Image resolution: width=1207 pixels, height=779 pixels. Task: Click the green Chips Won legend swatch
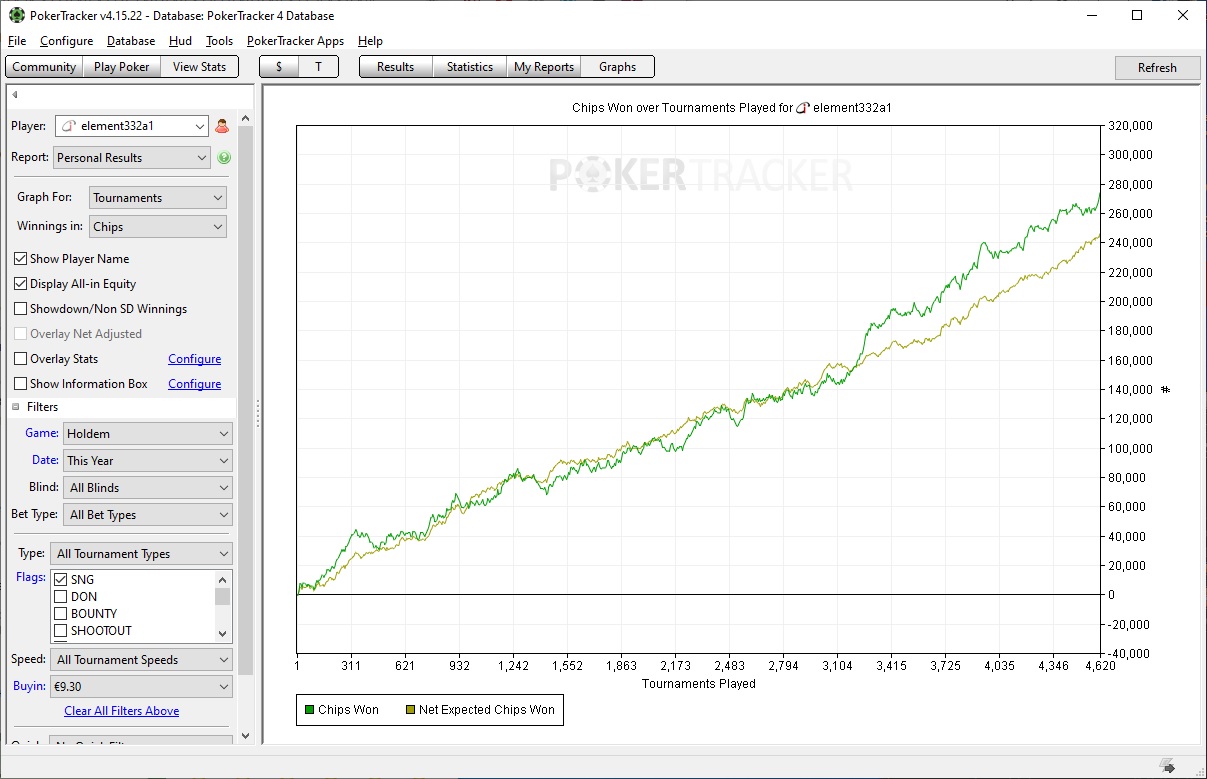[x=309, y=710]
